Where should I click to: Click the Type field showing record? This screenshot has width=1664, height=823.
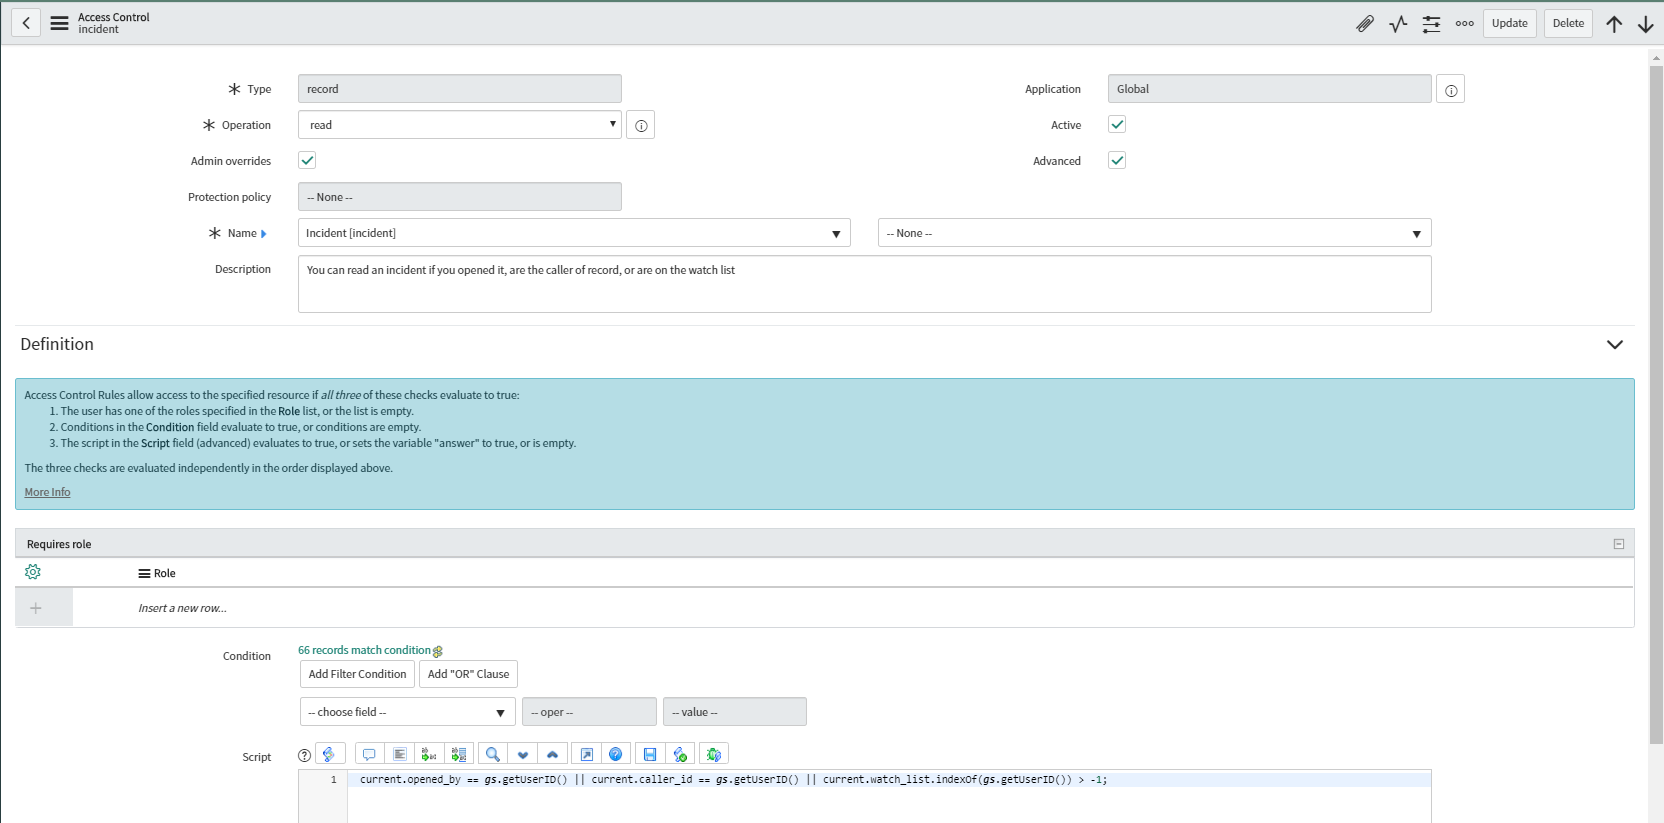tap(460, 89)
